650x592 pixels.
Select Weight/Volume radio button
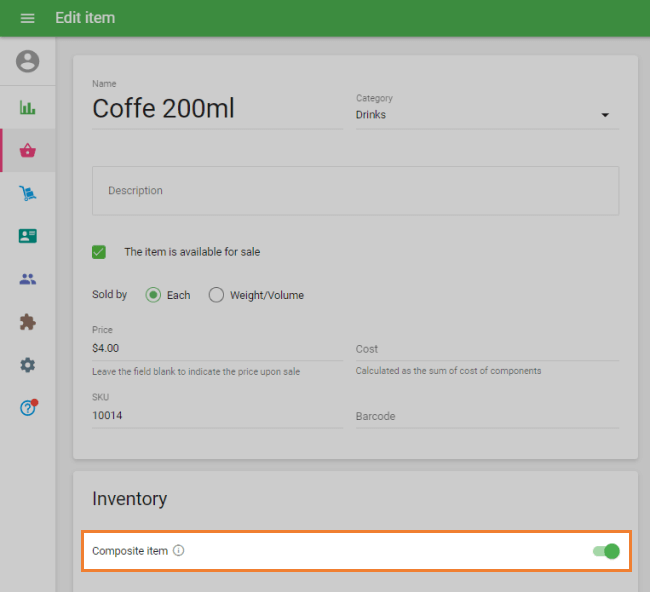pyautogui.click(x=216, y=295)
